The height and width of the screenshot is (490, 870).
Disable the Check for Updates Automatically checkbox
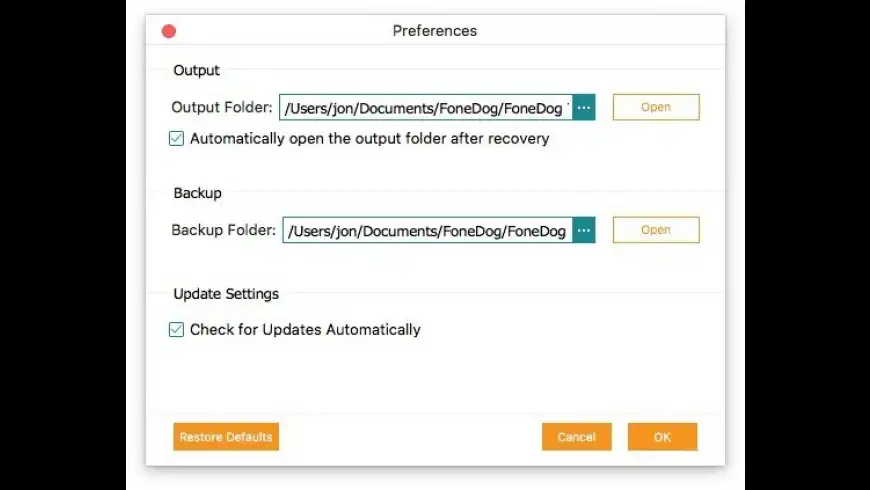pyautogui.click(x=177, y=330)
